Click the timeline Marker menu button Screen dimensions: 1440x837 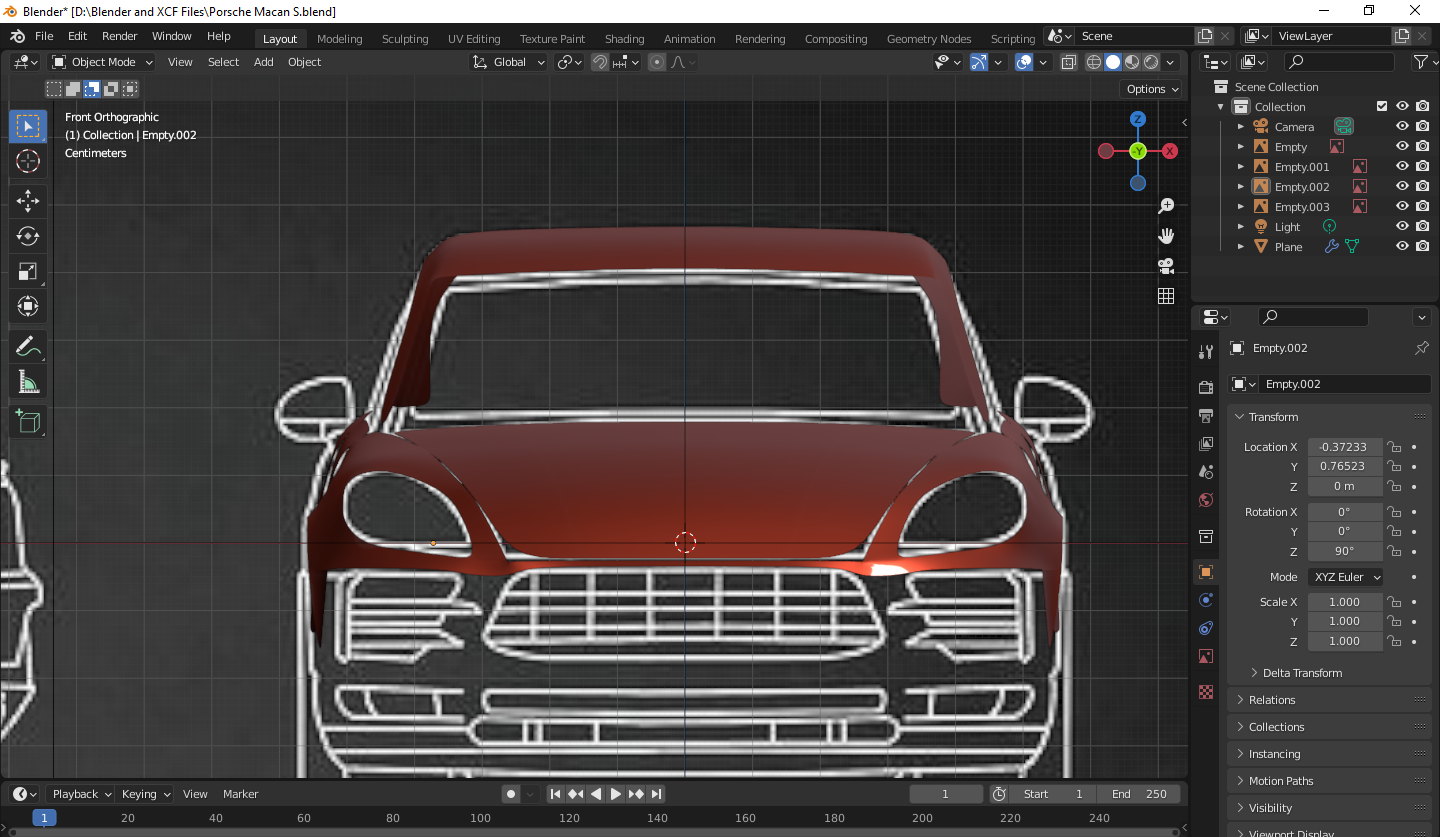(x=240, y=794)
